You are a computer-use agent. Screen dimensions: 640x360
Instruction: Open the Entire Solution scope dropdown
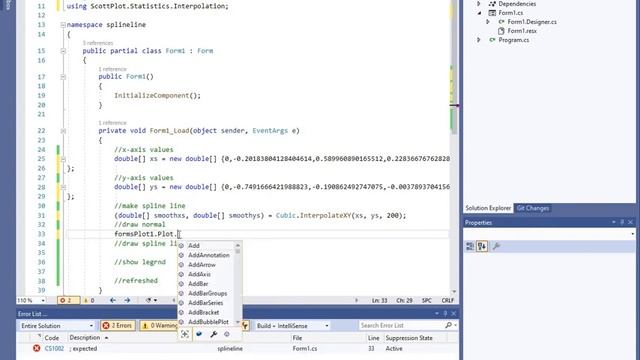coord(57,326)
